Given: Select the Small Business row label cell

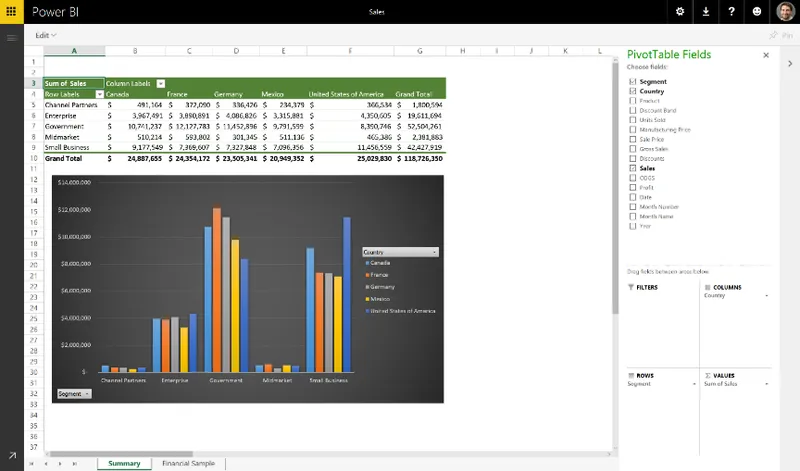Looking at the screenshot, I should (x=74, y=147).
